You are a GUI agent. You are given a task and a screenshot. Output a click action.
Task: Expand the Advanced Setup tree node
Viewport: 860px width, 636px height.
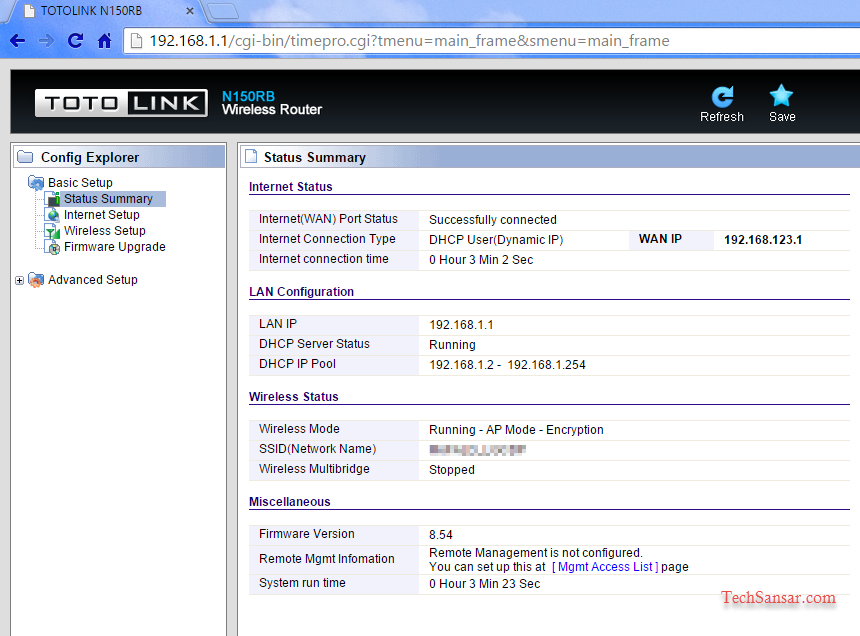(x=19, y=280)
